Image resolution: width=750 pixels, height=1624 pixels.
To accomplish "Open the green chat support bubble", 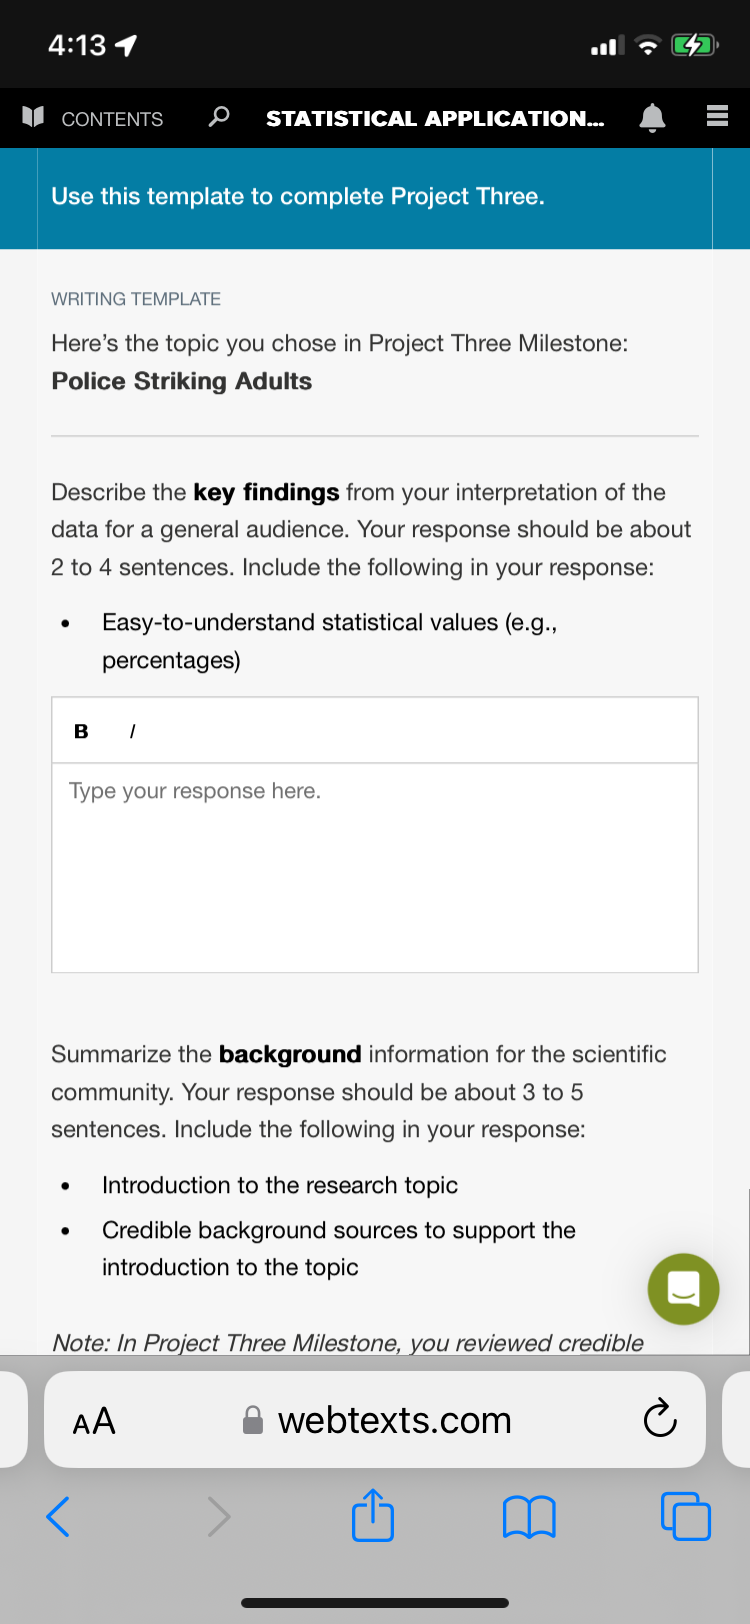I will [683, 1289].
